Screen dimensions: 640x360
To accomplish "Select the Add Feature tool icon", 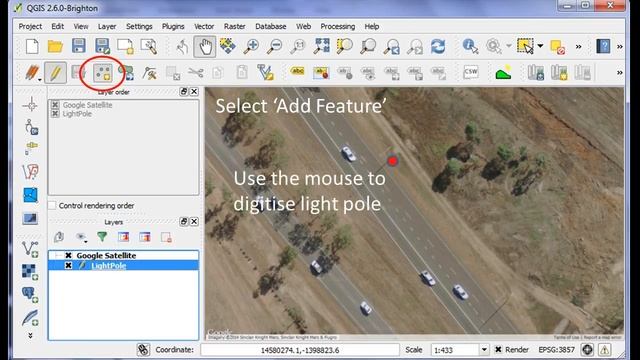I will pyautogui.click(x=102, y=73).
